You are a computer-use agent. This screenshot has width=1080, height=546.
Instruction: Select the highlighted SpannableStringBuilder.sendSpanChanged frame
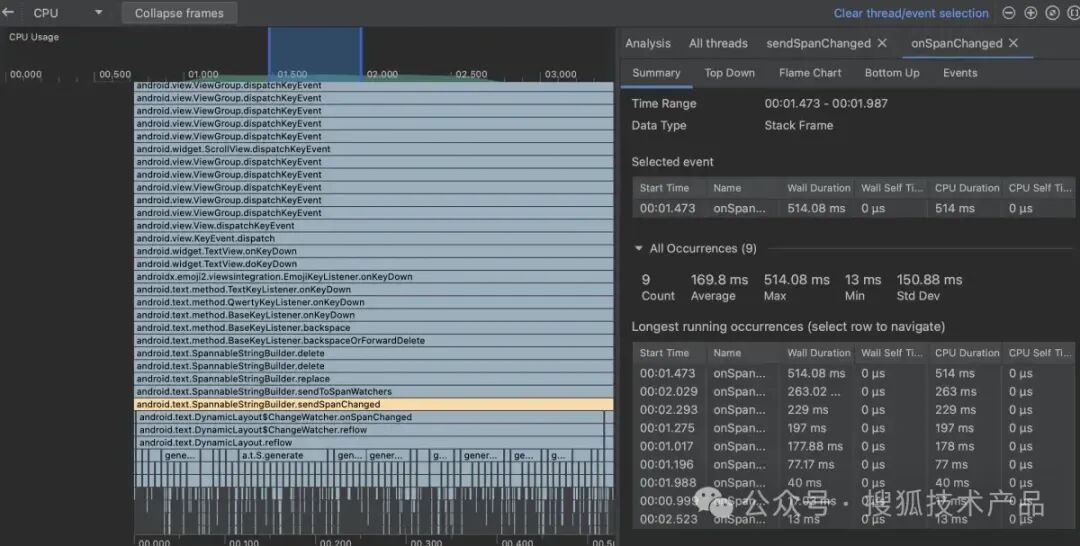tap(373, 404)
